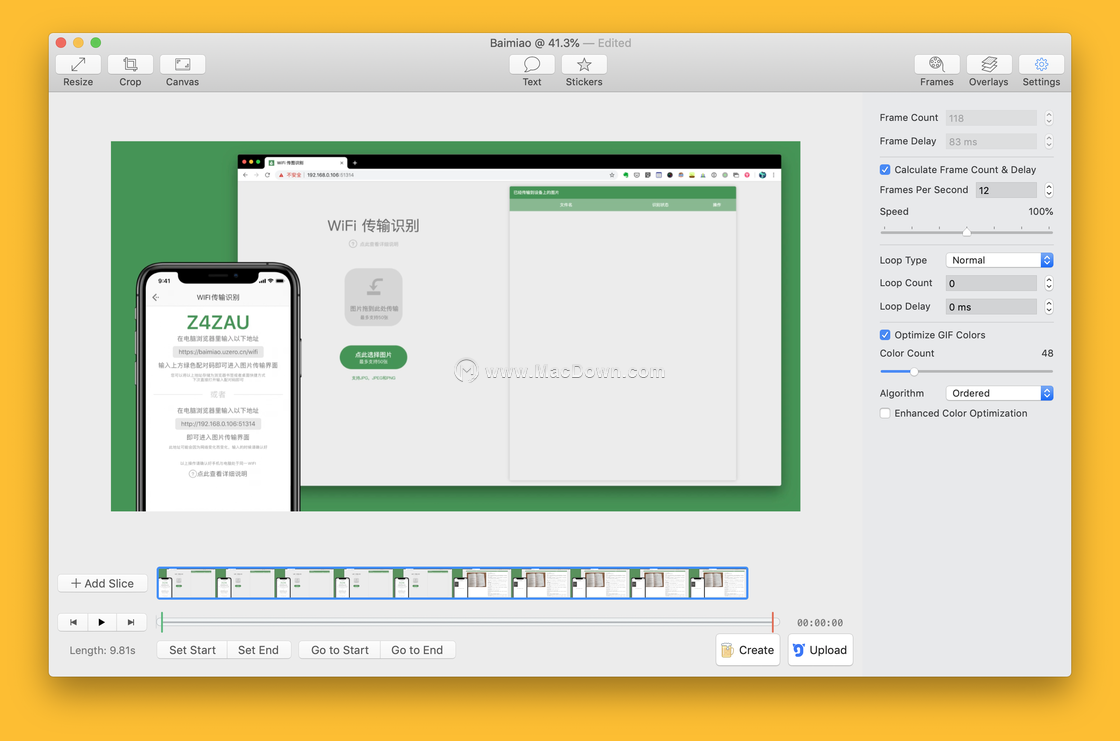This screenshot has height=741, width=1120.
Task: Click Go to End
Action: pyautogui.click(x=417, y=650)
